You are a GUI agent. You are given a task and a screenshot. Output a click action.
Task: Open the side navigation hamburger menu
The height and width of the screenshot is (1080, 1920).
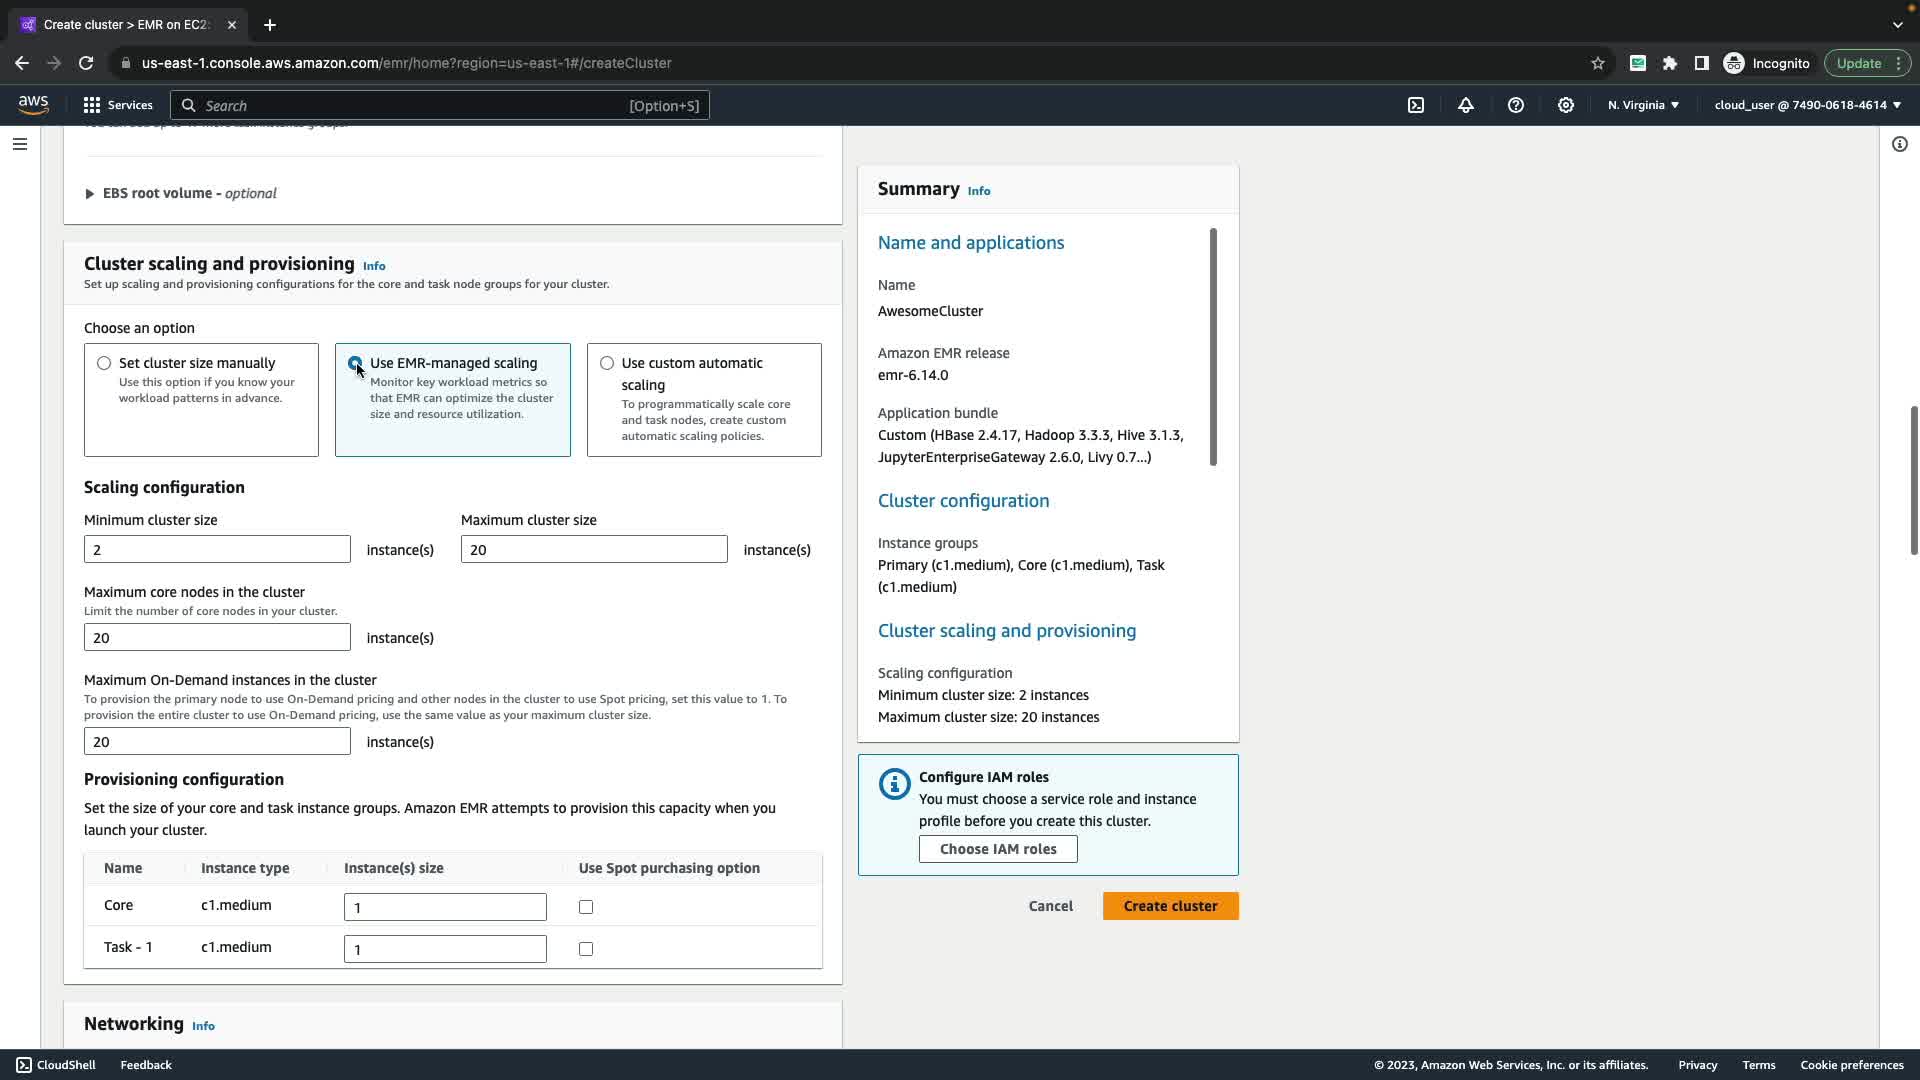coord(19,144)
